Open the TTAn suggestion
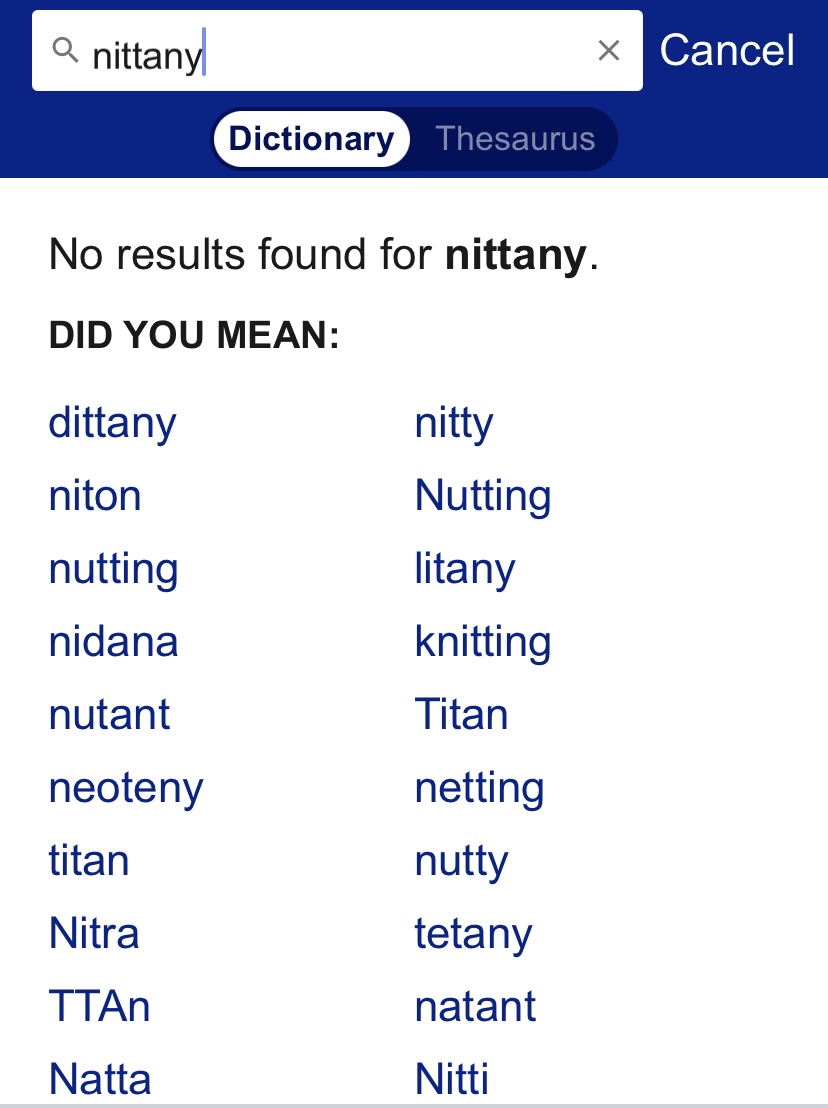The image size is (828, 1108). pyautogui.click(x=99, y=1007)
